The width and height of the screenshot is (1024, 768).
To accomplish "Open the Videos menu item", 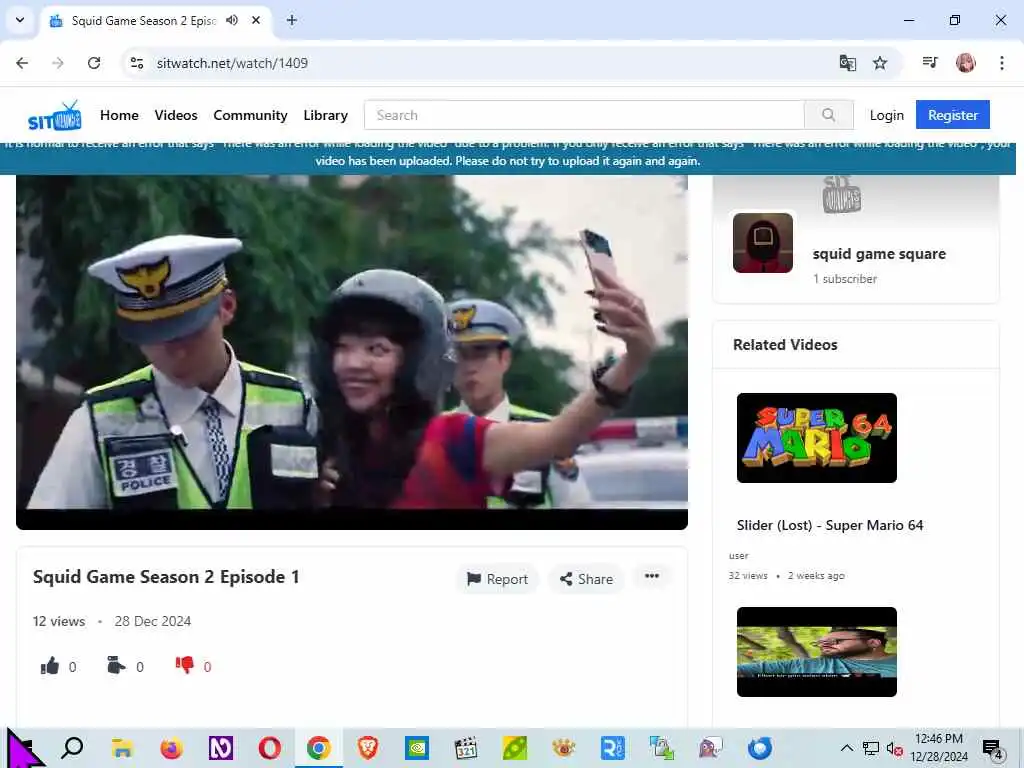I will coord(176,116).
